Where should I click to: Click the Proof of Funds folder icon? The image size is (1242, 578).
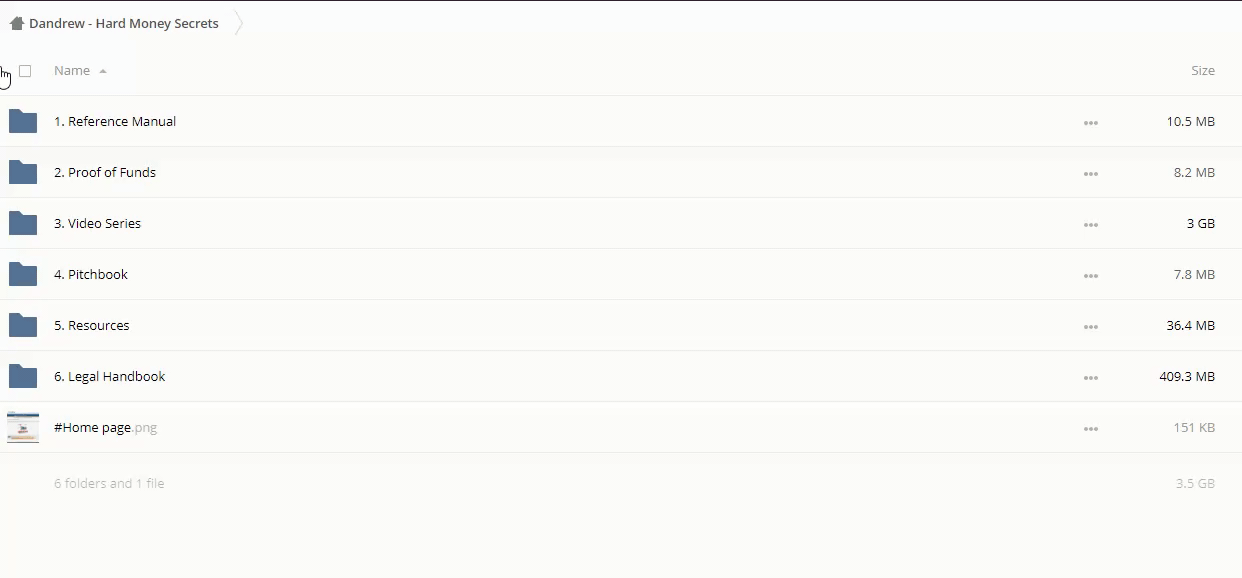(23, 173)
